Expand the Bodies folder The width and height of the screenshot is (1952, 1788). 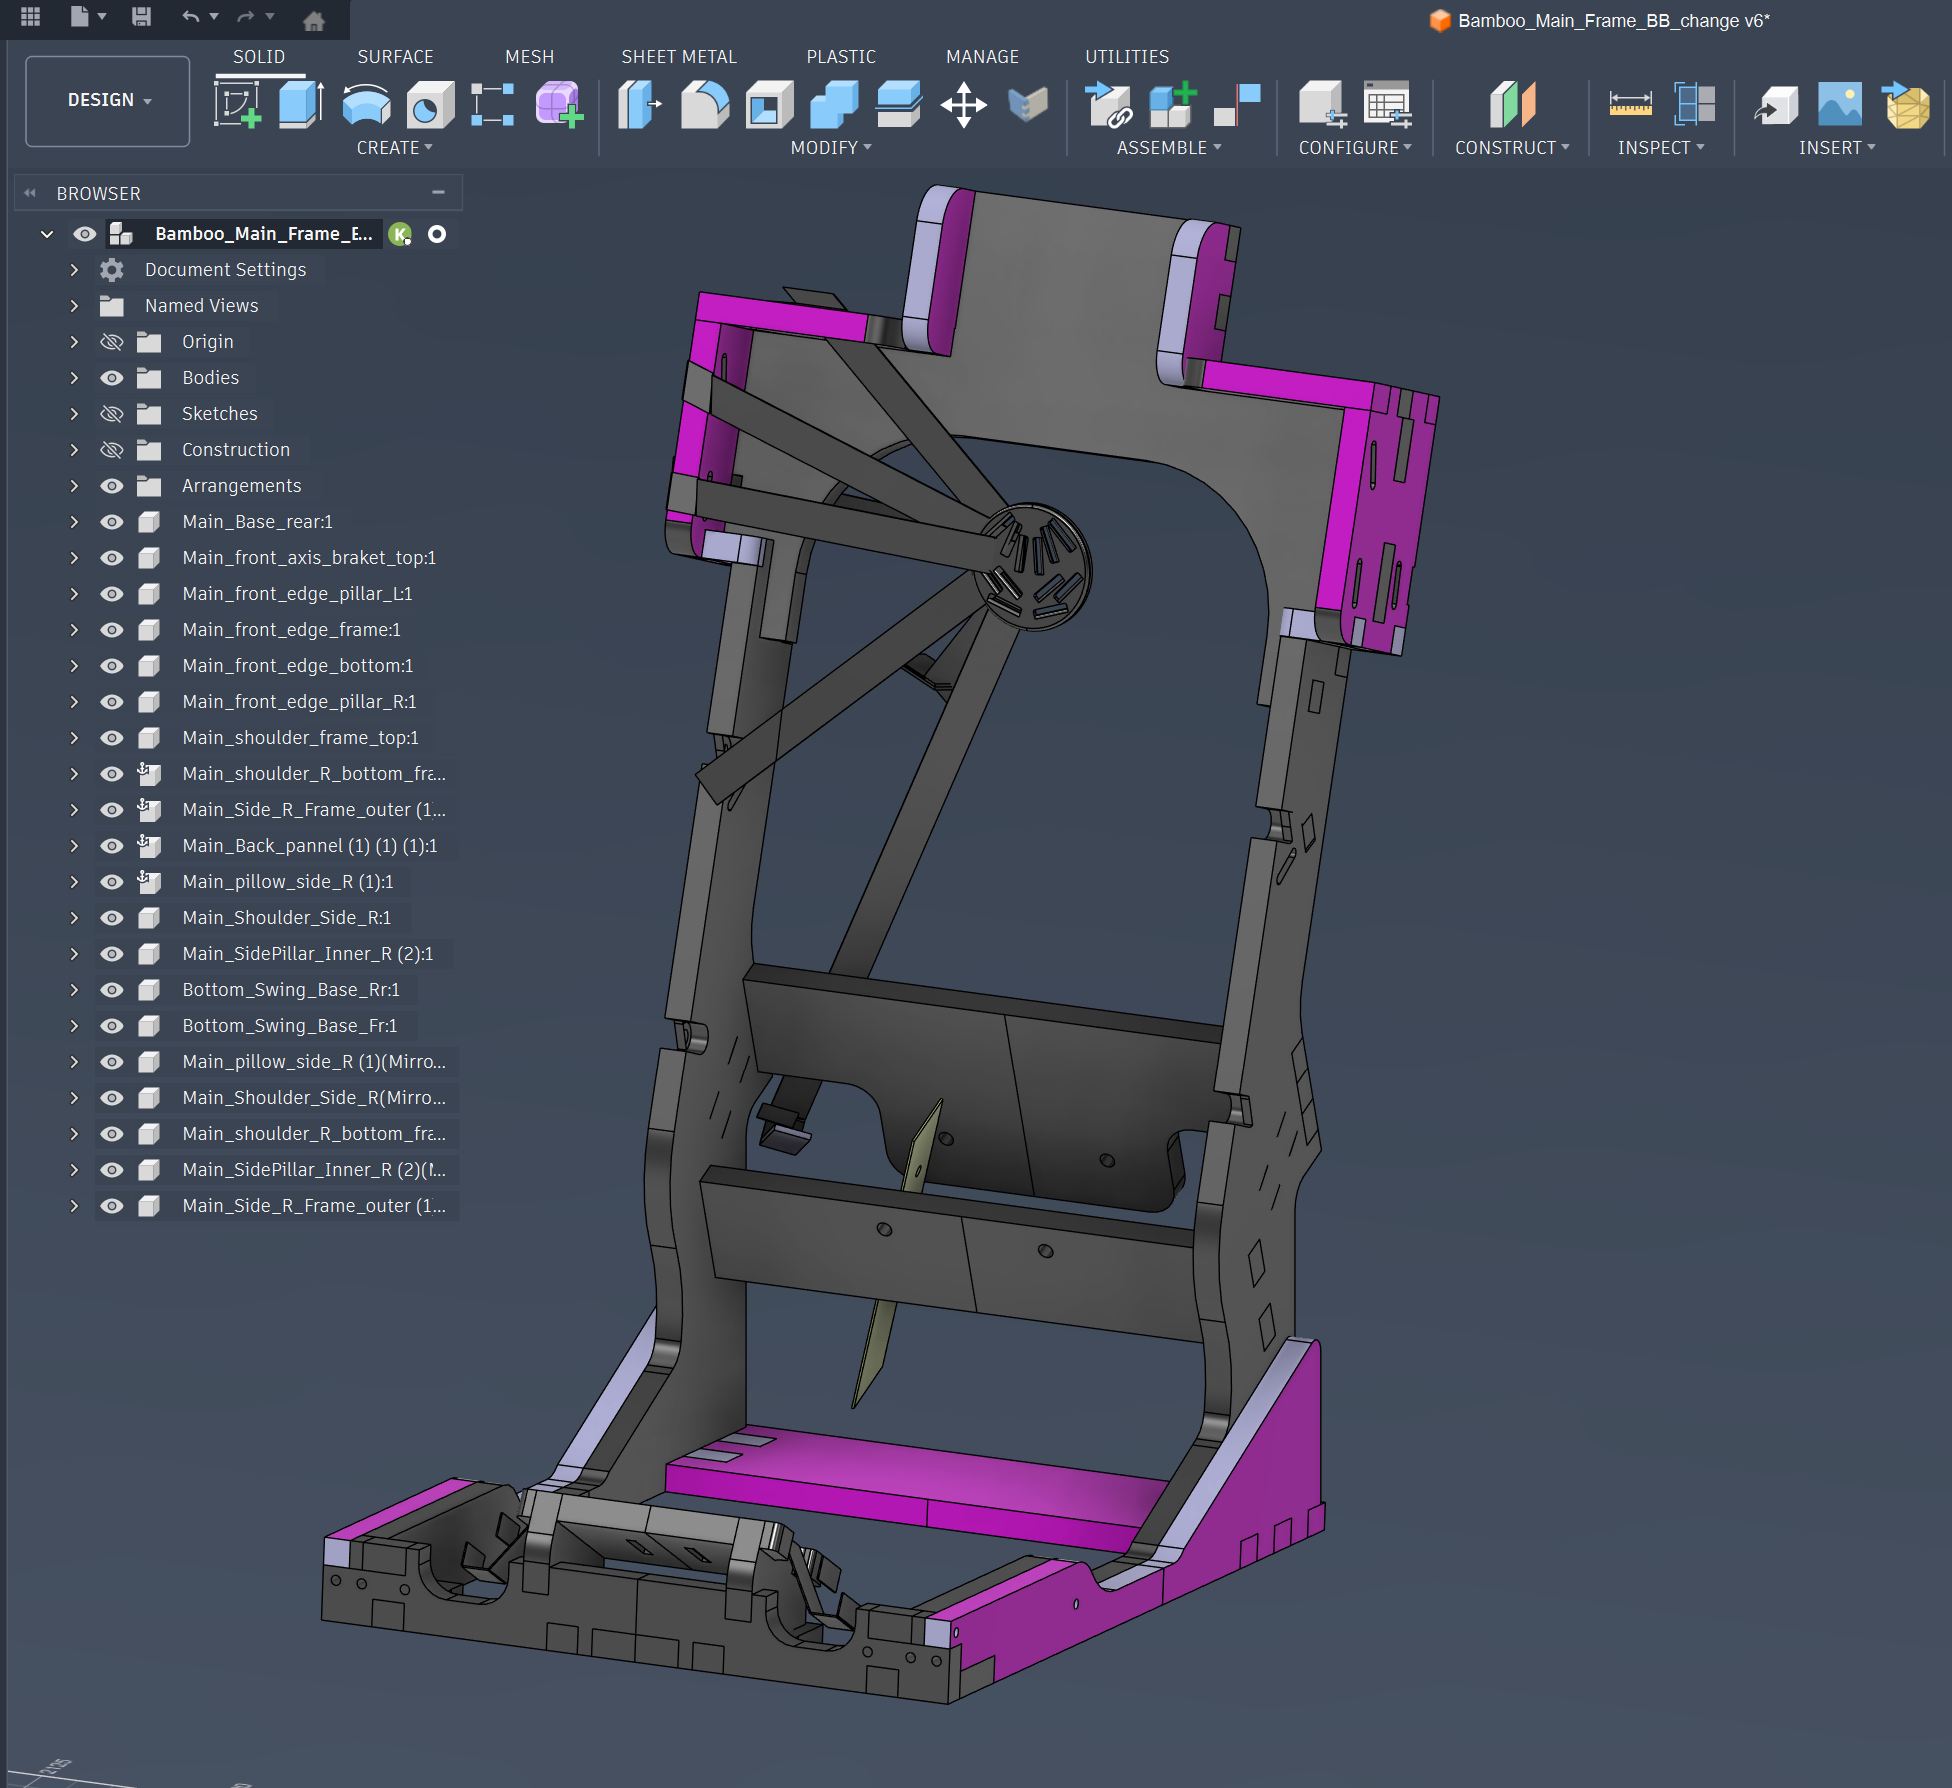(74, 378)
